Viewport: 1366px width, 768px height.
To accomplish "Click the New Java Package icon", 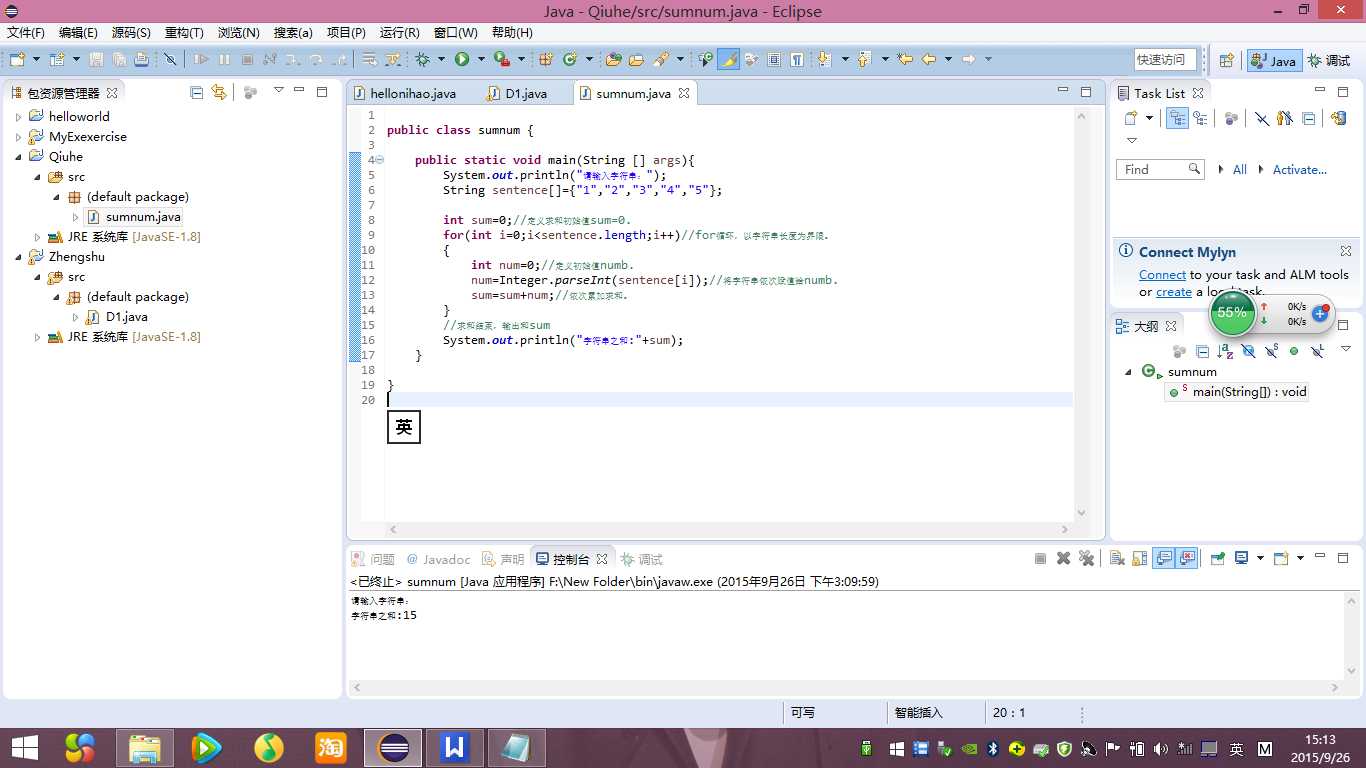I will [x=546, y=60].
